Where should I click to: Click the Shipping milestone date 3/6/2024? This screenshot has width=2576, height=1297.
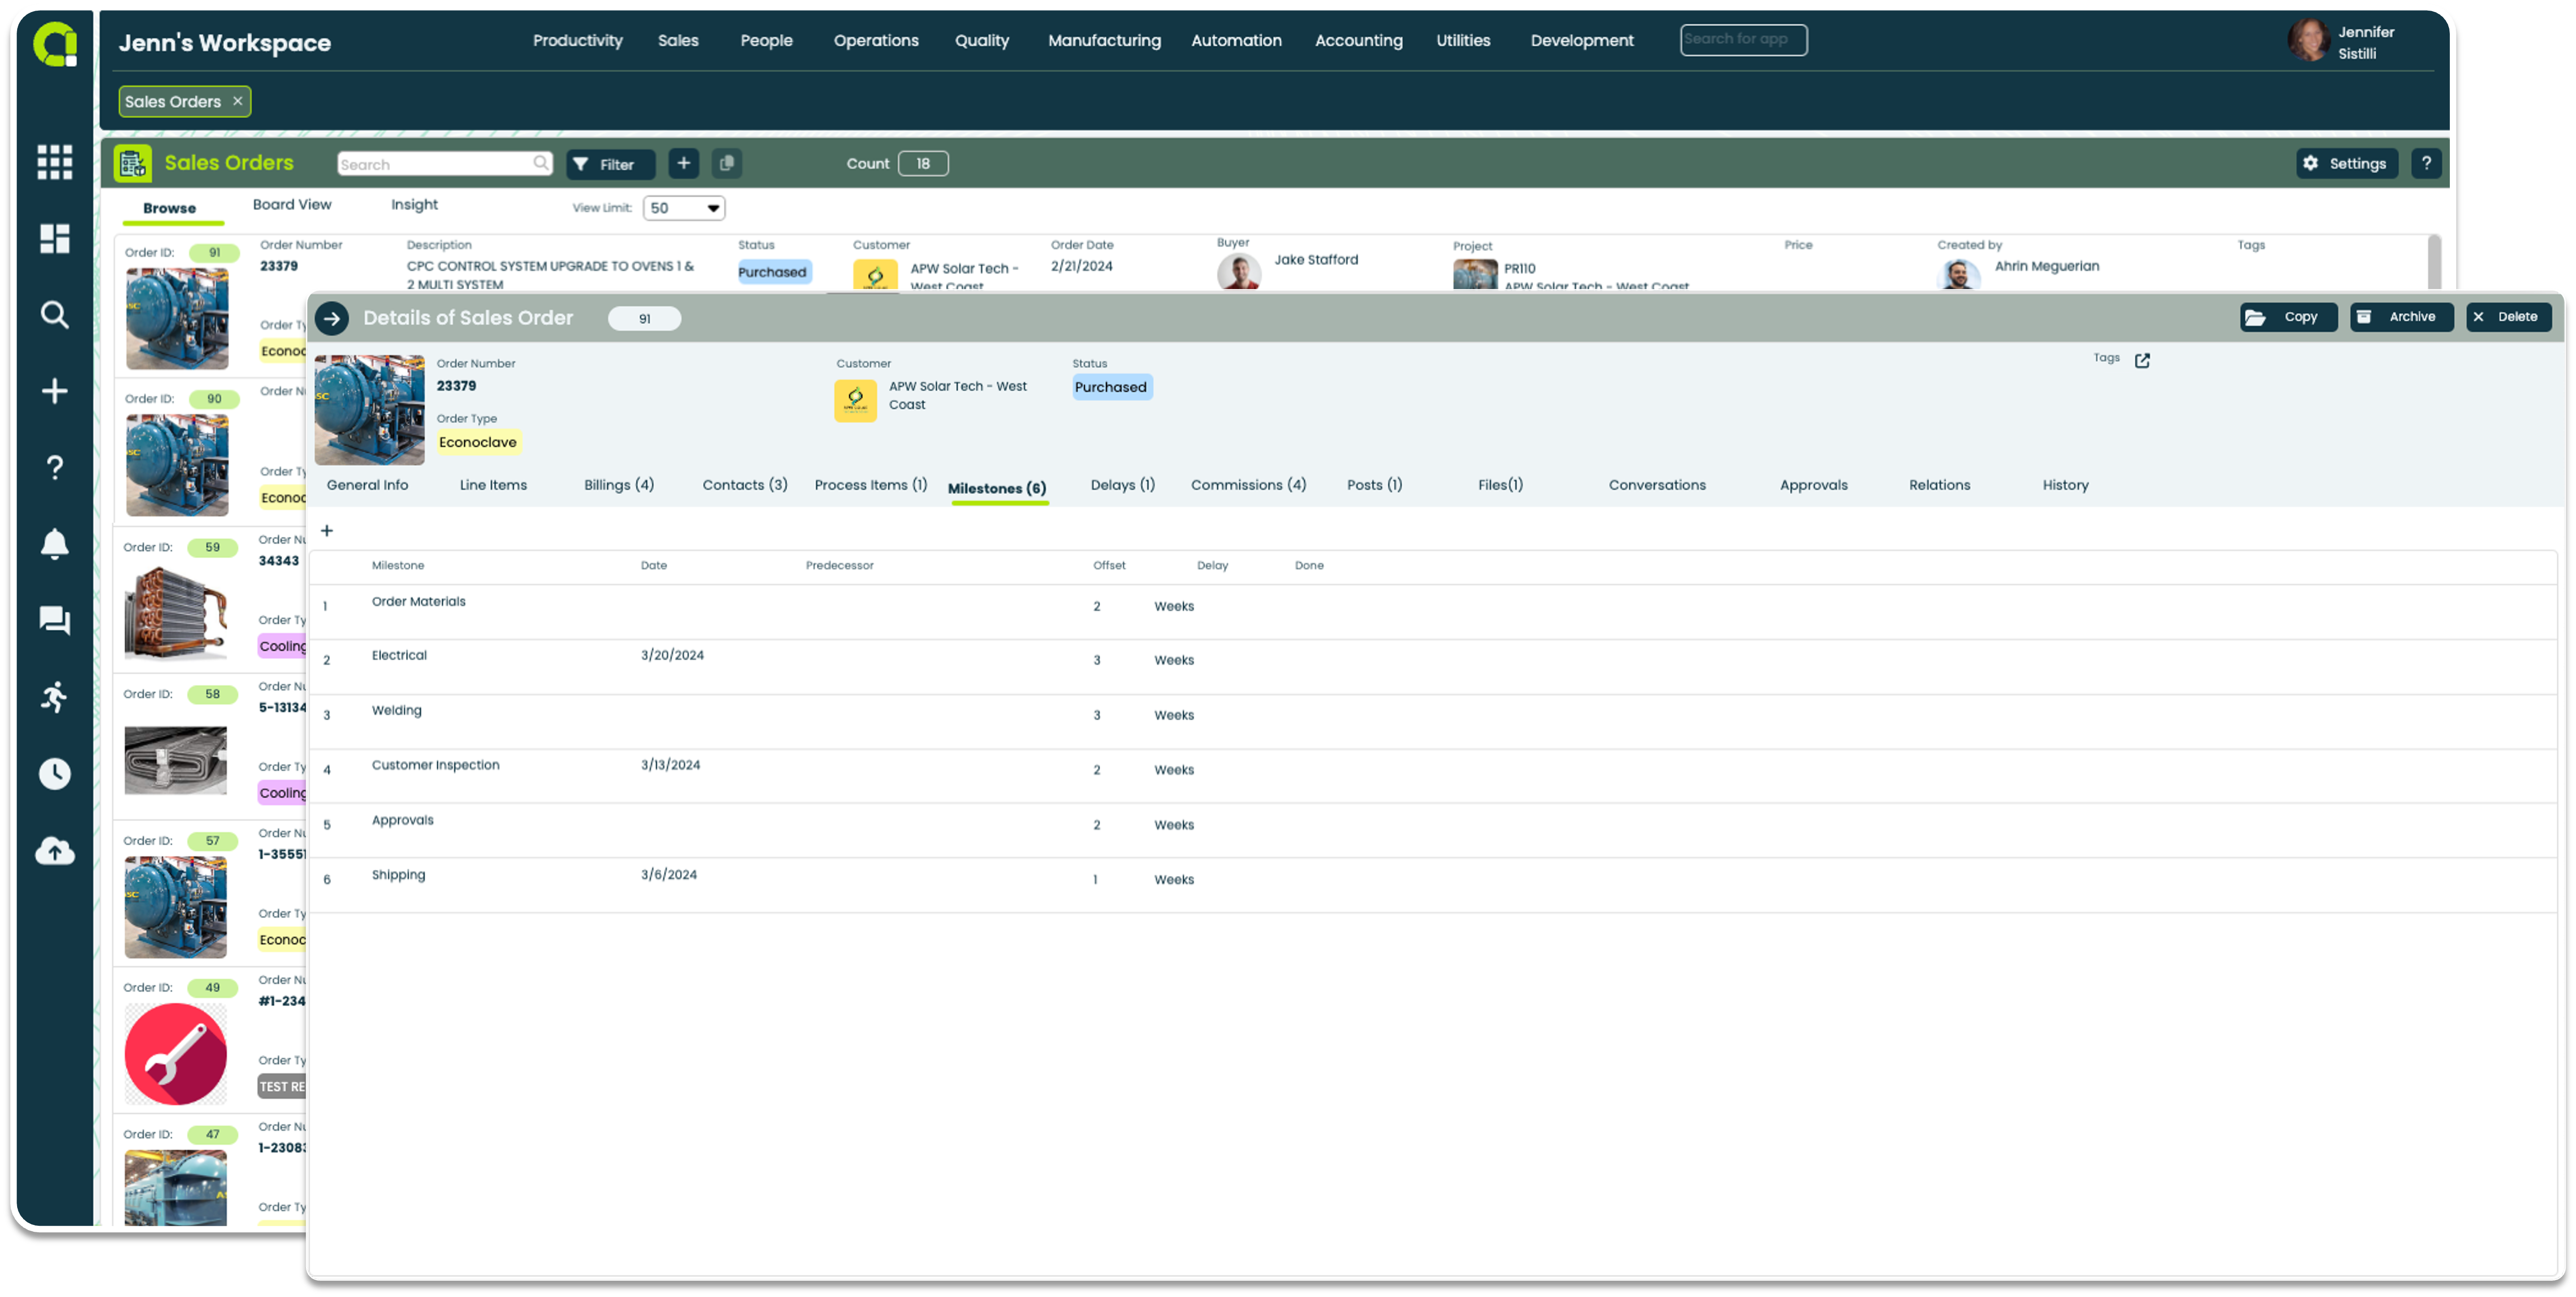point(669,875)
